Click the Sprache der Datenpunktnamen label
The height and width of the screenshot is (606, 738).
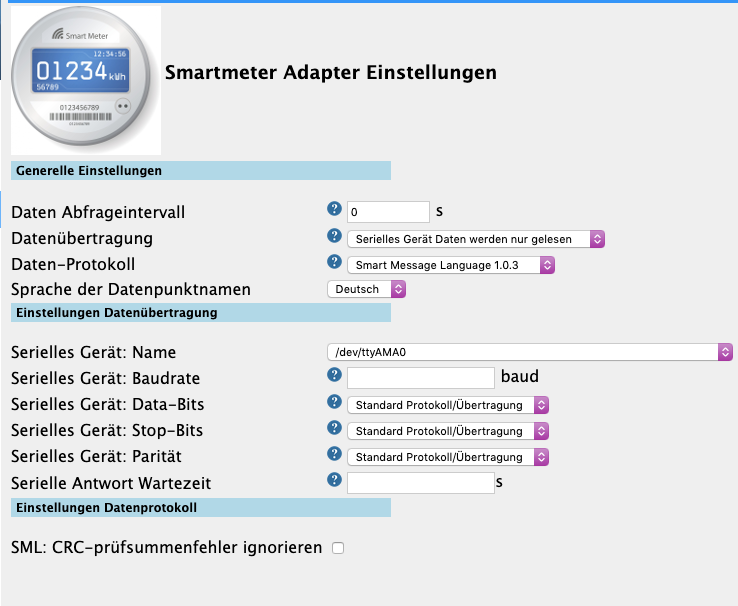point(131,289)
